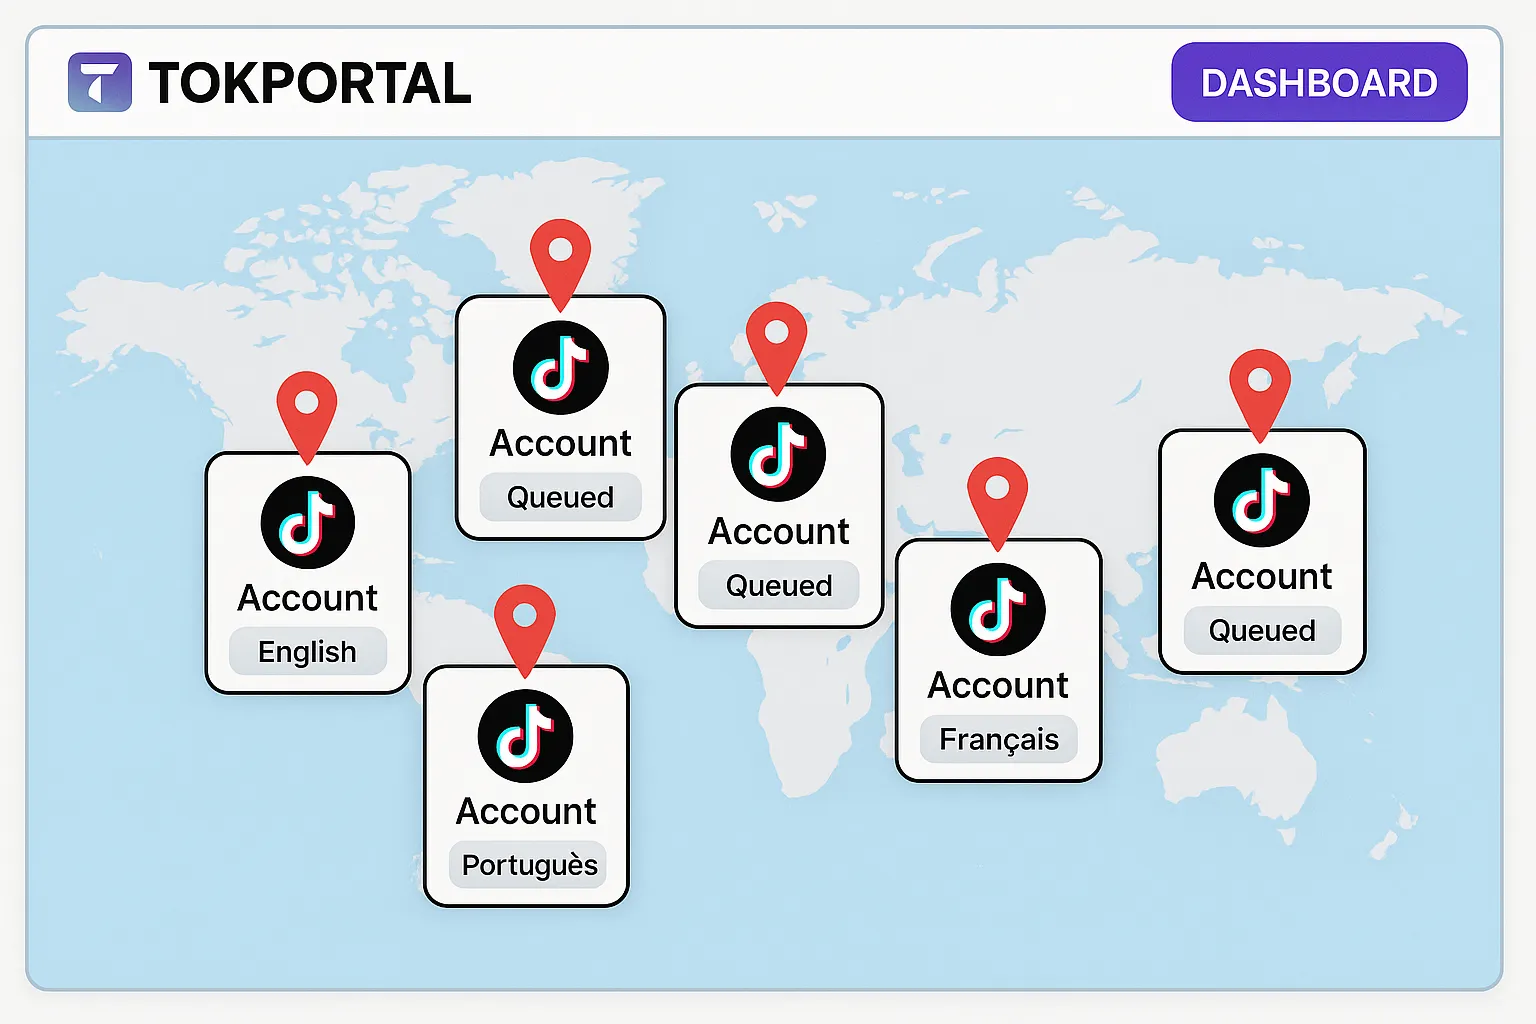Click Account label in Queued card near Japan
The width and height of the screenshot is (1536, 1024).
point(1262,576)
